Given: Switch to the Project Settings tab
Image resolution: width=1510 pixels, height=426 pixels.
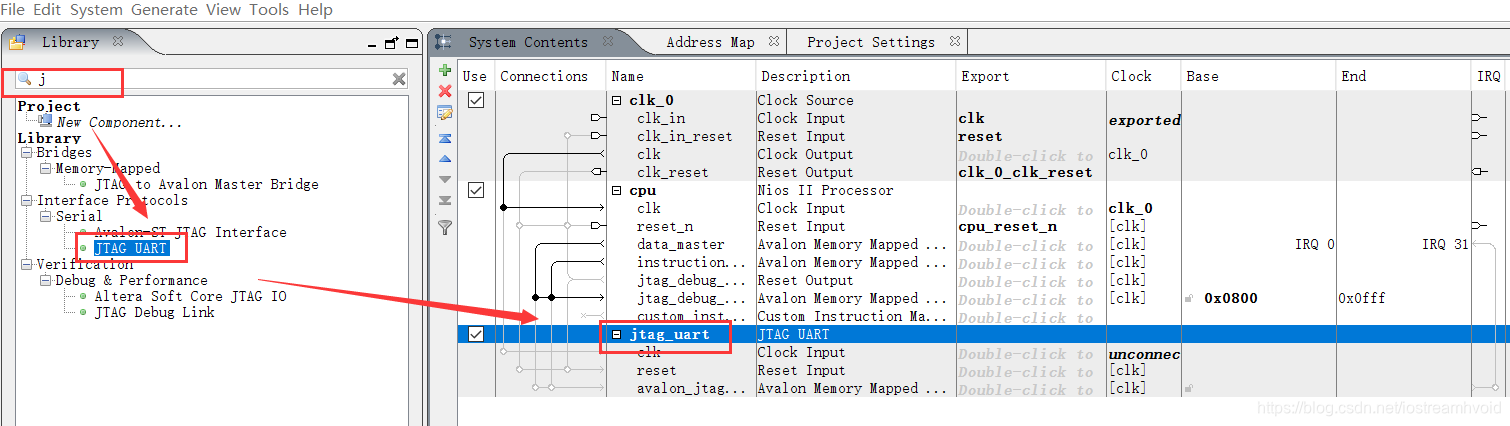Looking at the screenshot, I should [x=871, y=42].
